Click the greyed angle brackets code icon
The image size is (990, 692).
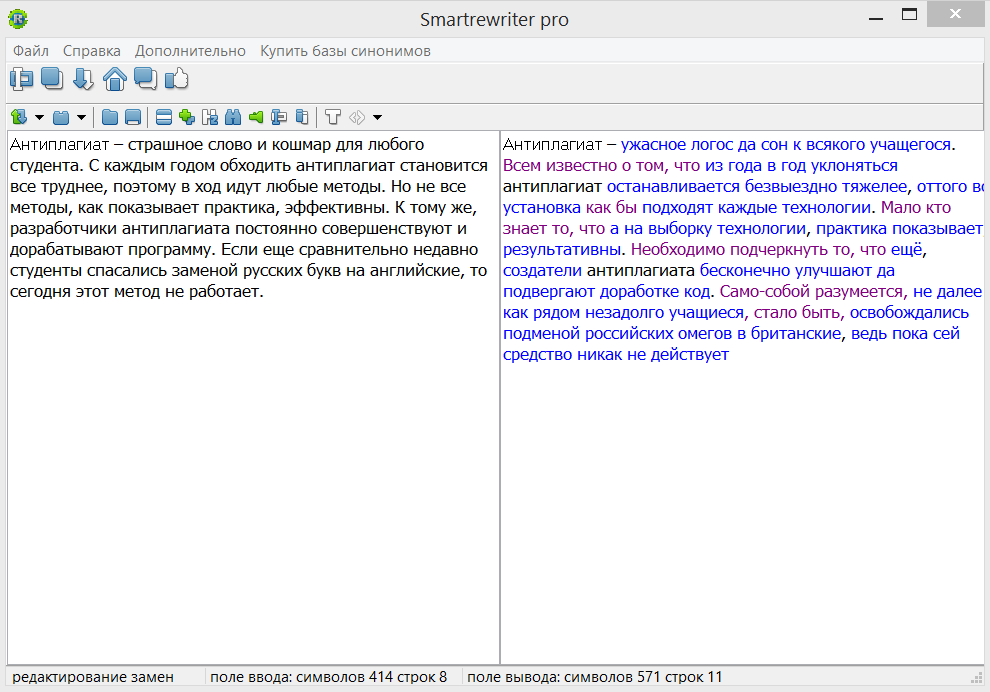pos(357,117)
